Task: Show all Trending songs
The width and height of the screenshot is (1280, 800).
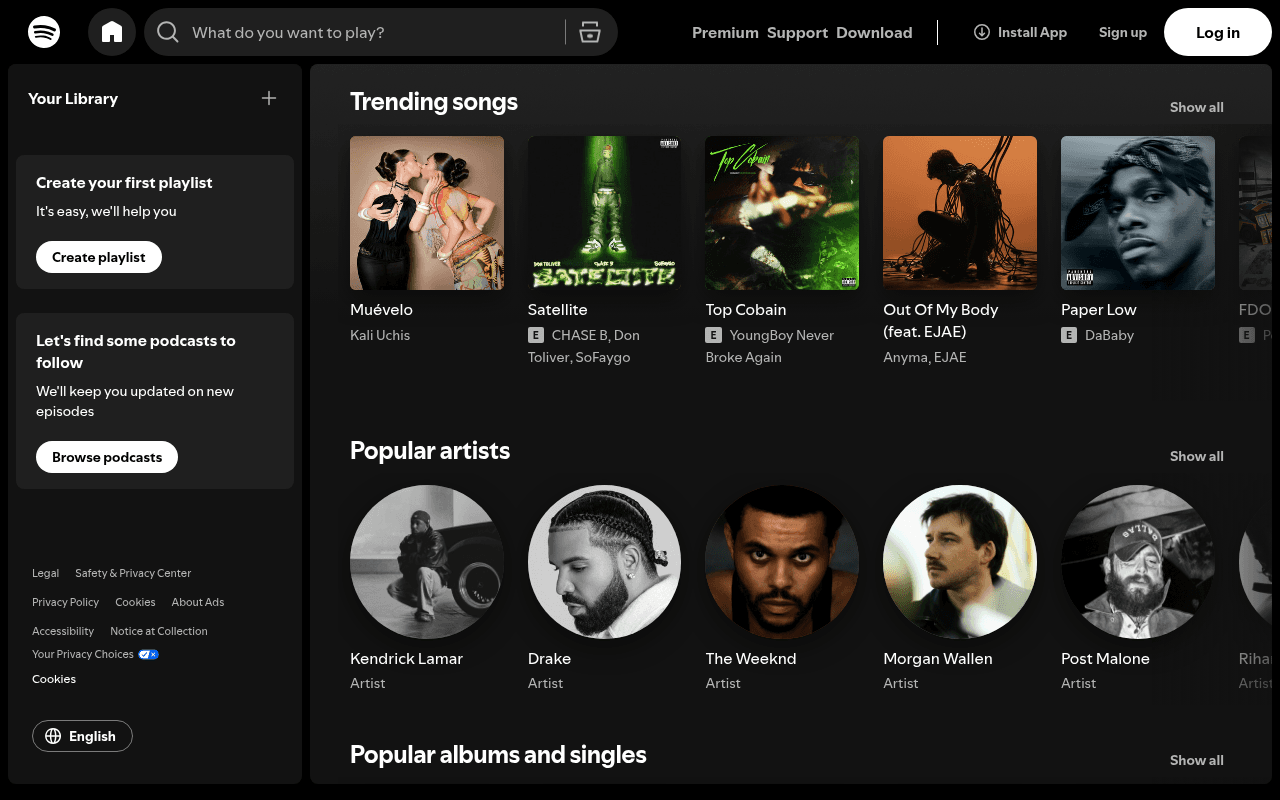Action: (1196, 107)
